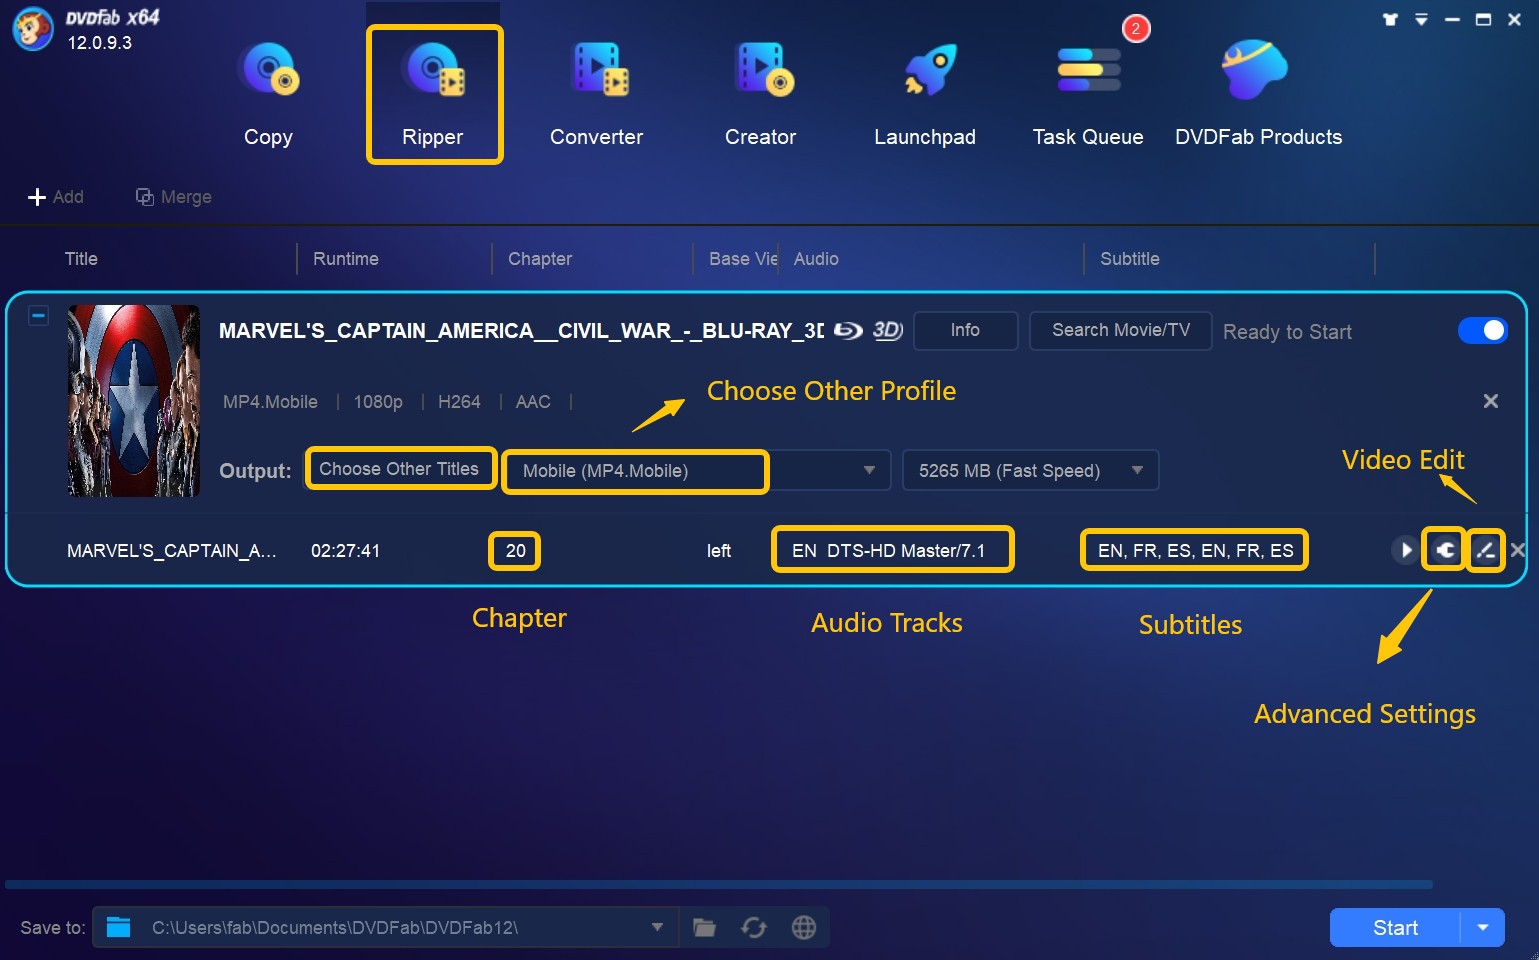The height and width of the screenshot is (960, 1539).
Task: Click the Captain America movie thumbnail
Action: click(x=134, y=401)
